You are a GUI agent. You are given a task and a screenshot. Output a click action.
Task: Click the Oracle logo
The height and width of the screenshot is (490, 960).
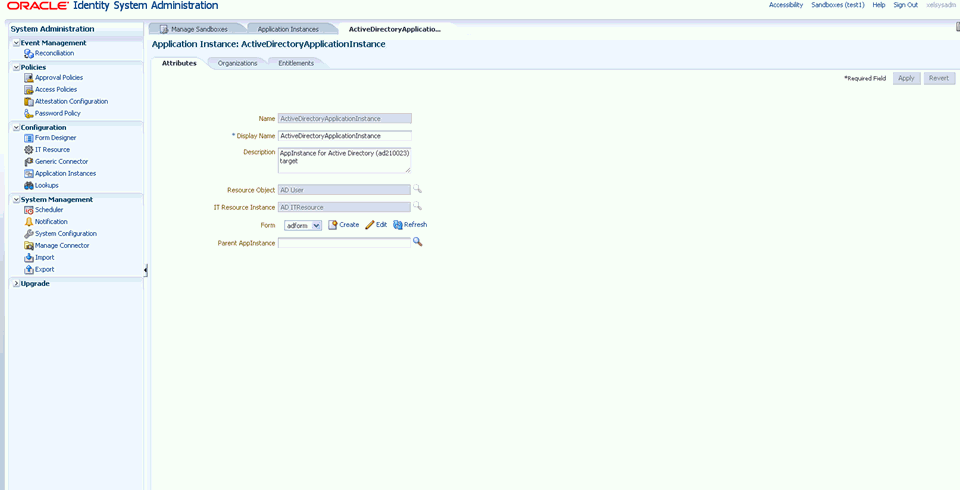click(37, 6)
